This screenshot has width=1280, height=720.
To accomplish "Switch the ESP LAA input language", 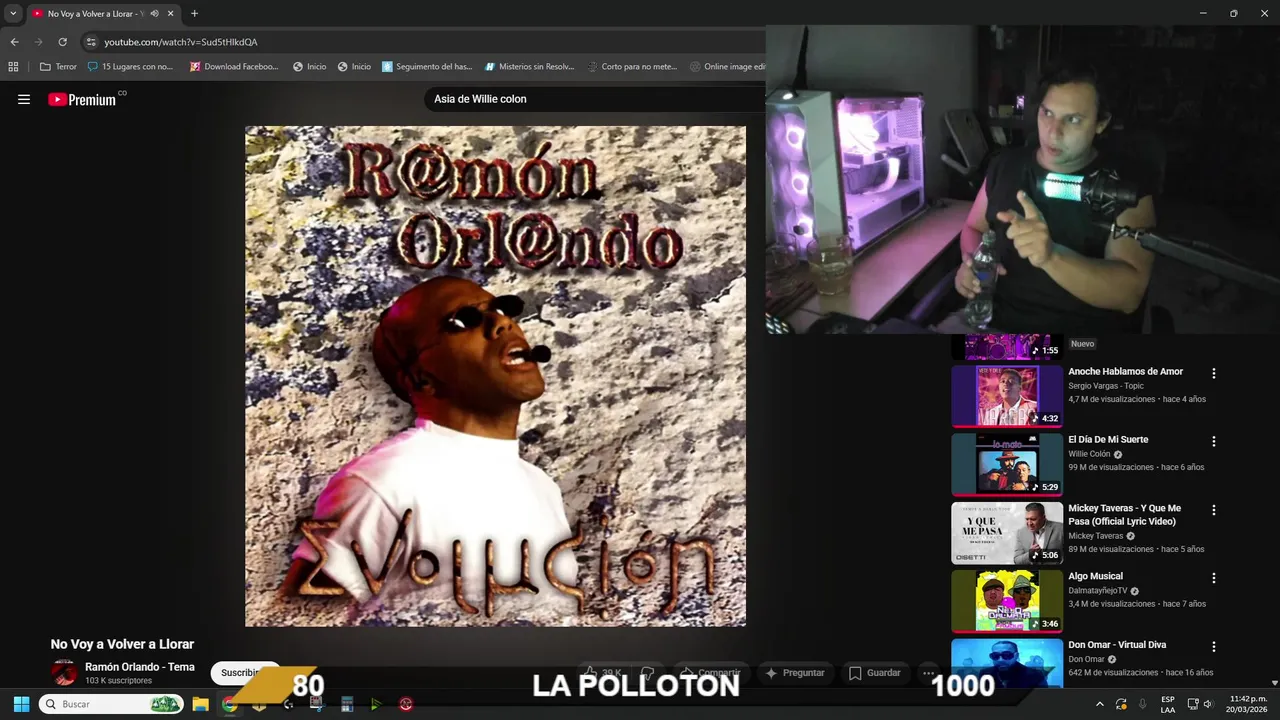I will 1168,704.
